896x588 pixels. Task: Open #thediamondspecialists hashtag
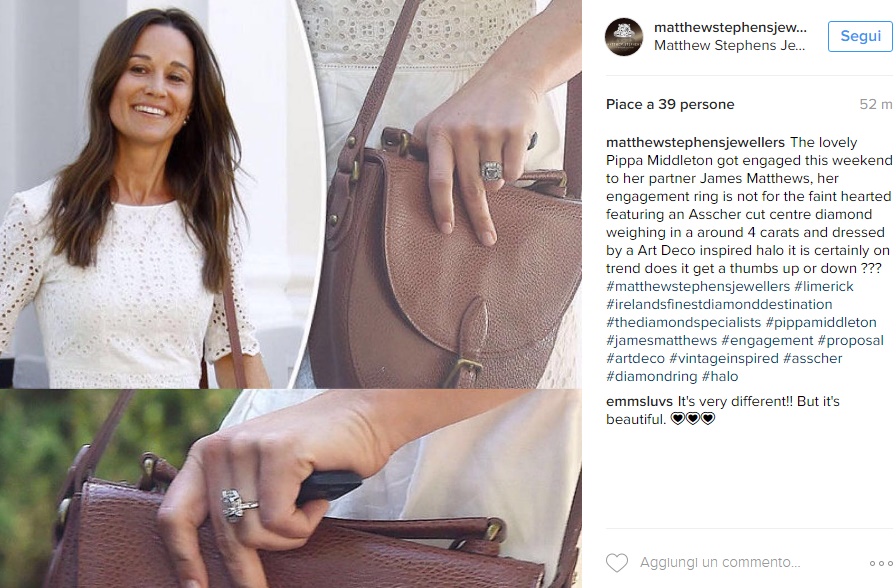[683, 322]
